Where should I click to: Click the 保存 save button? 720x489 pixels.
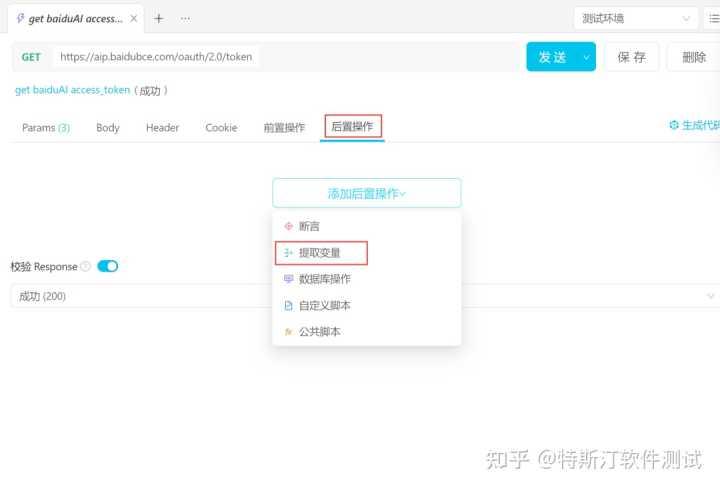[631, 57]
